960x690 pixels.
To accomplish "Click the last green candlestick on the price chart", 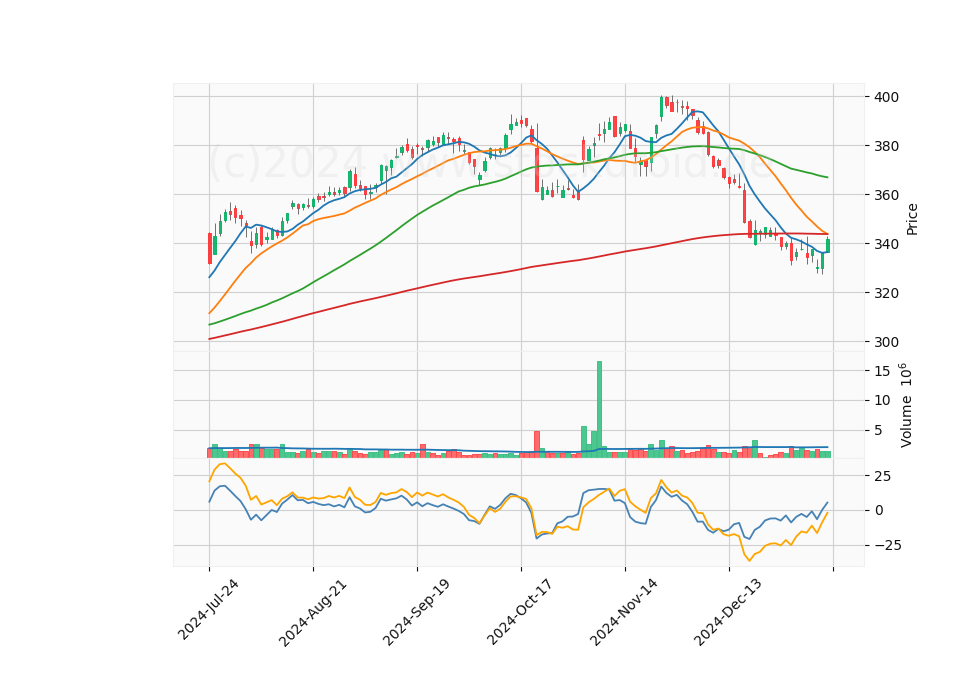I will (x=828, y=246).
